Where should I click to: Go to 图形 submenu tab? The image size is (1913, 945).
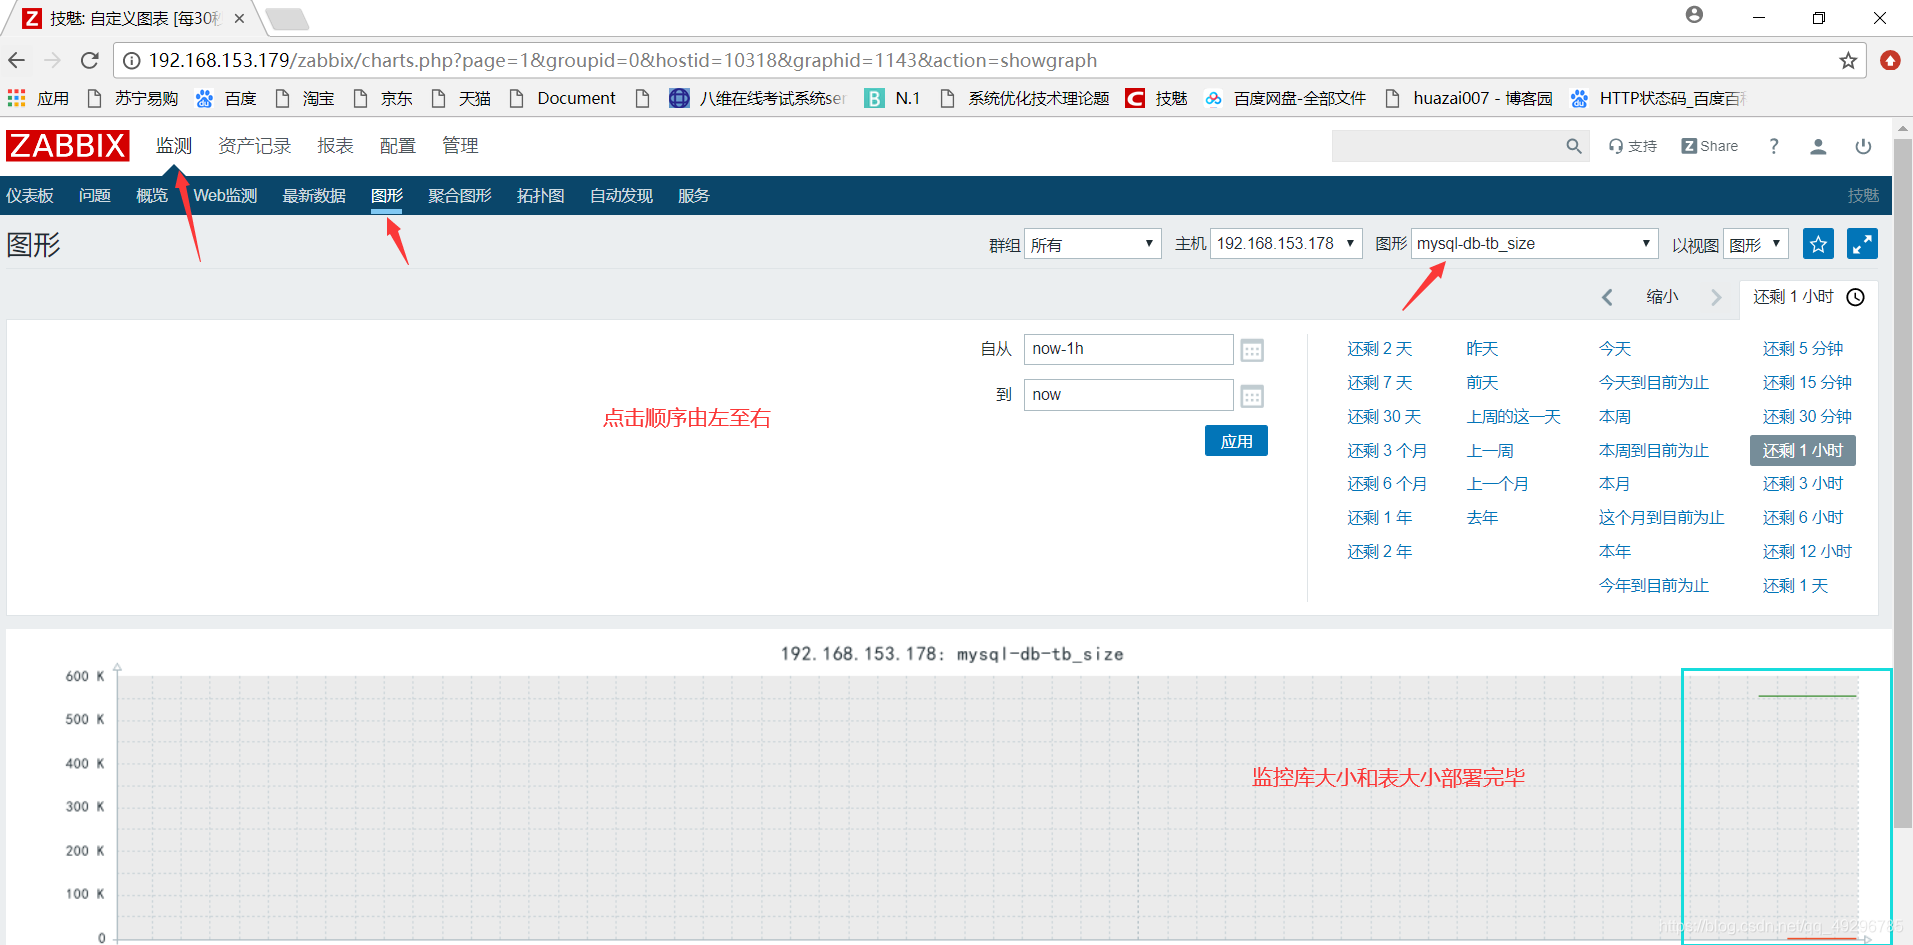click(x=387, y=196)
